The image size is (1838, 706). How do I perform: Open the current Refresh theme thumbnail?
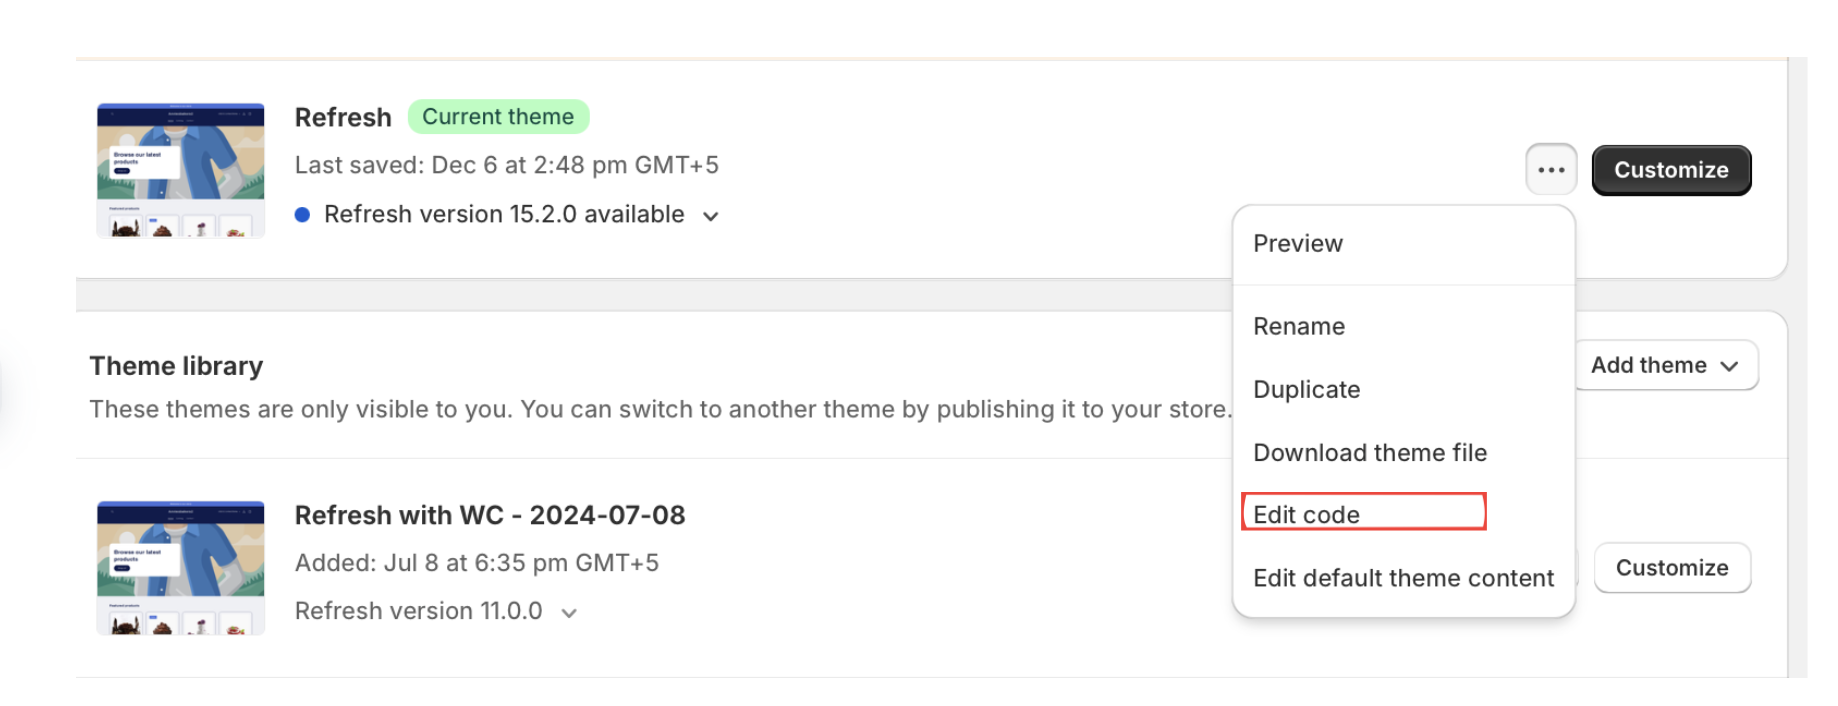click(x=181, y=170)
